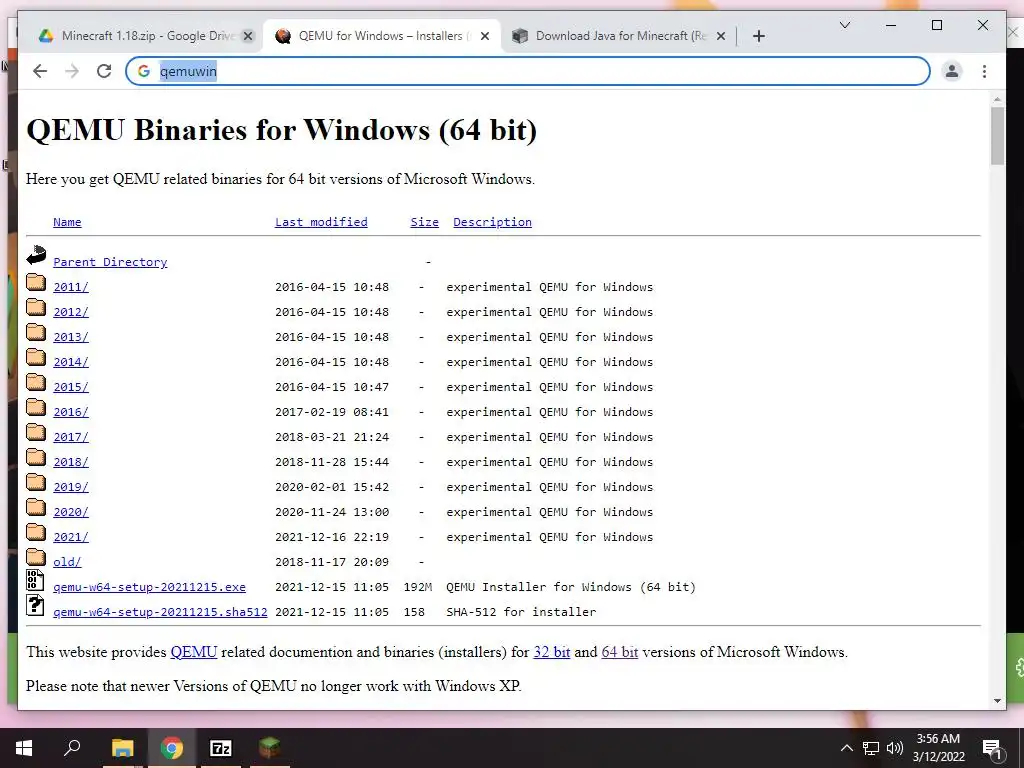Open the 2020/ folder link
The width and height of the screenshot is (1024, 768).
click(x=71, y=512)
